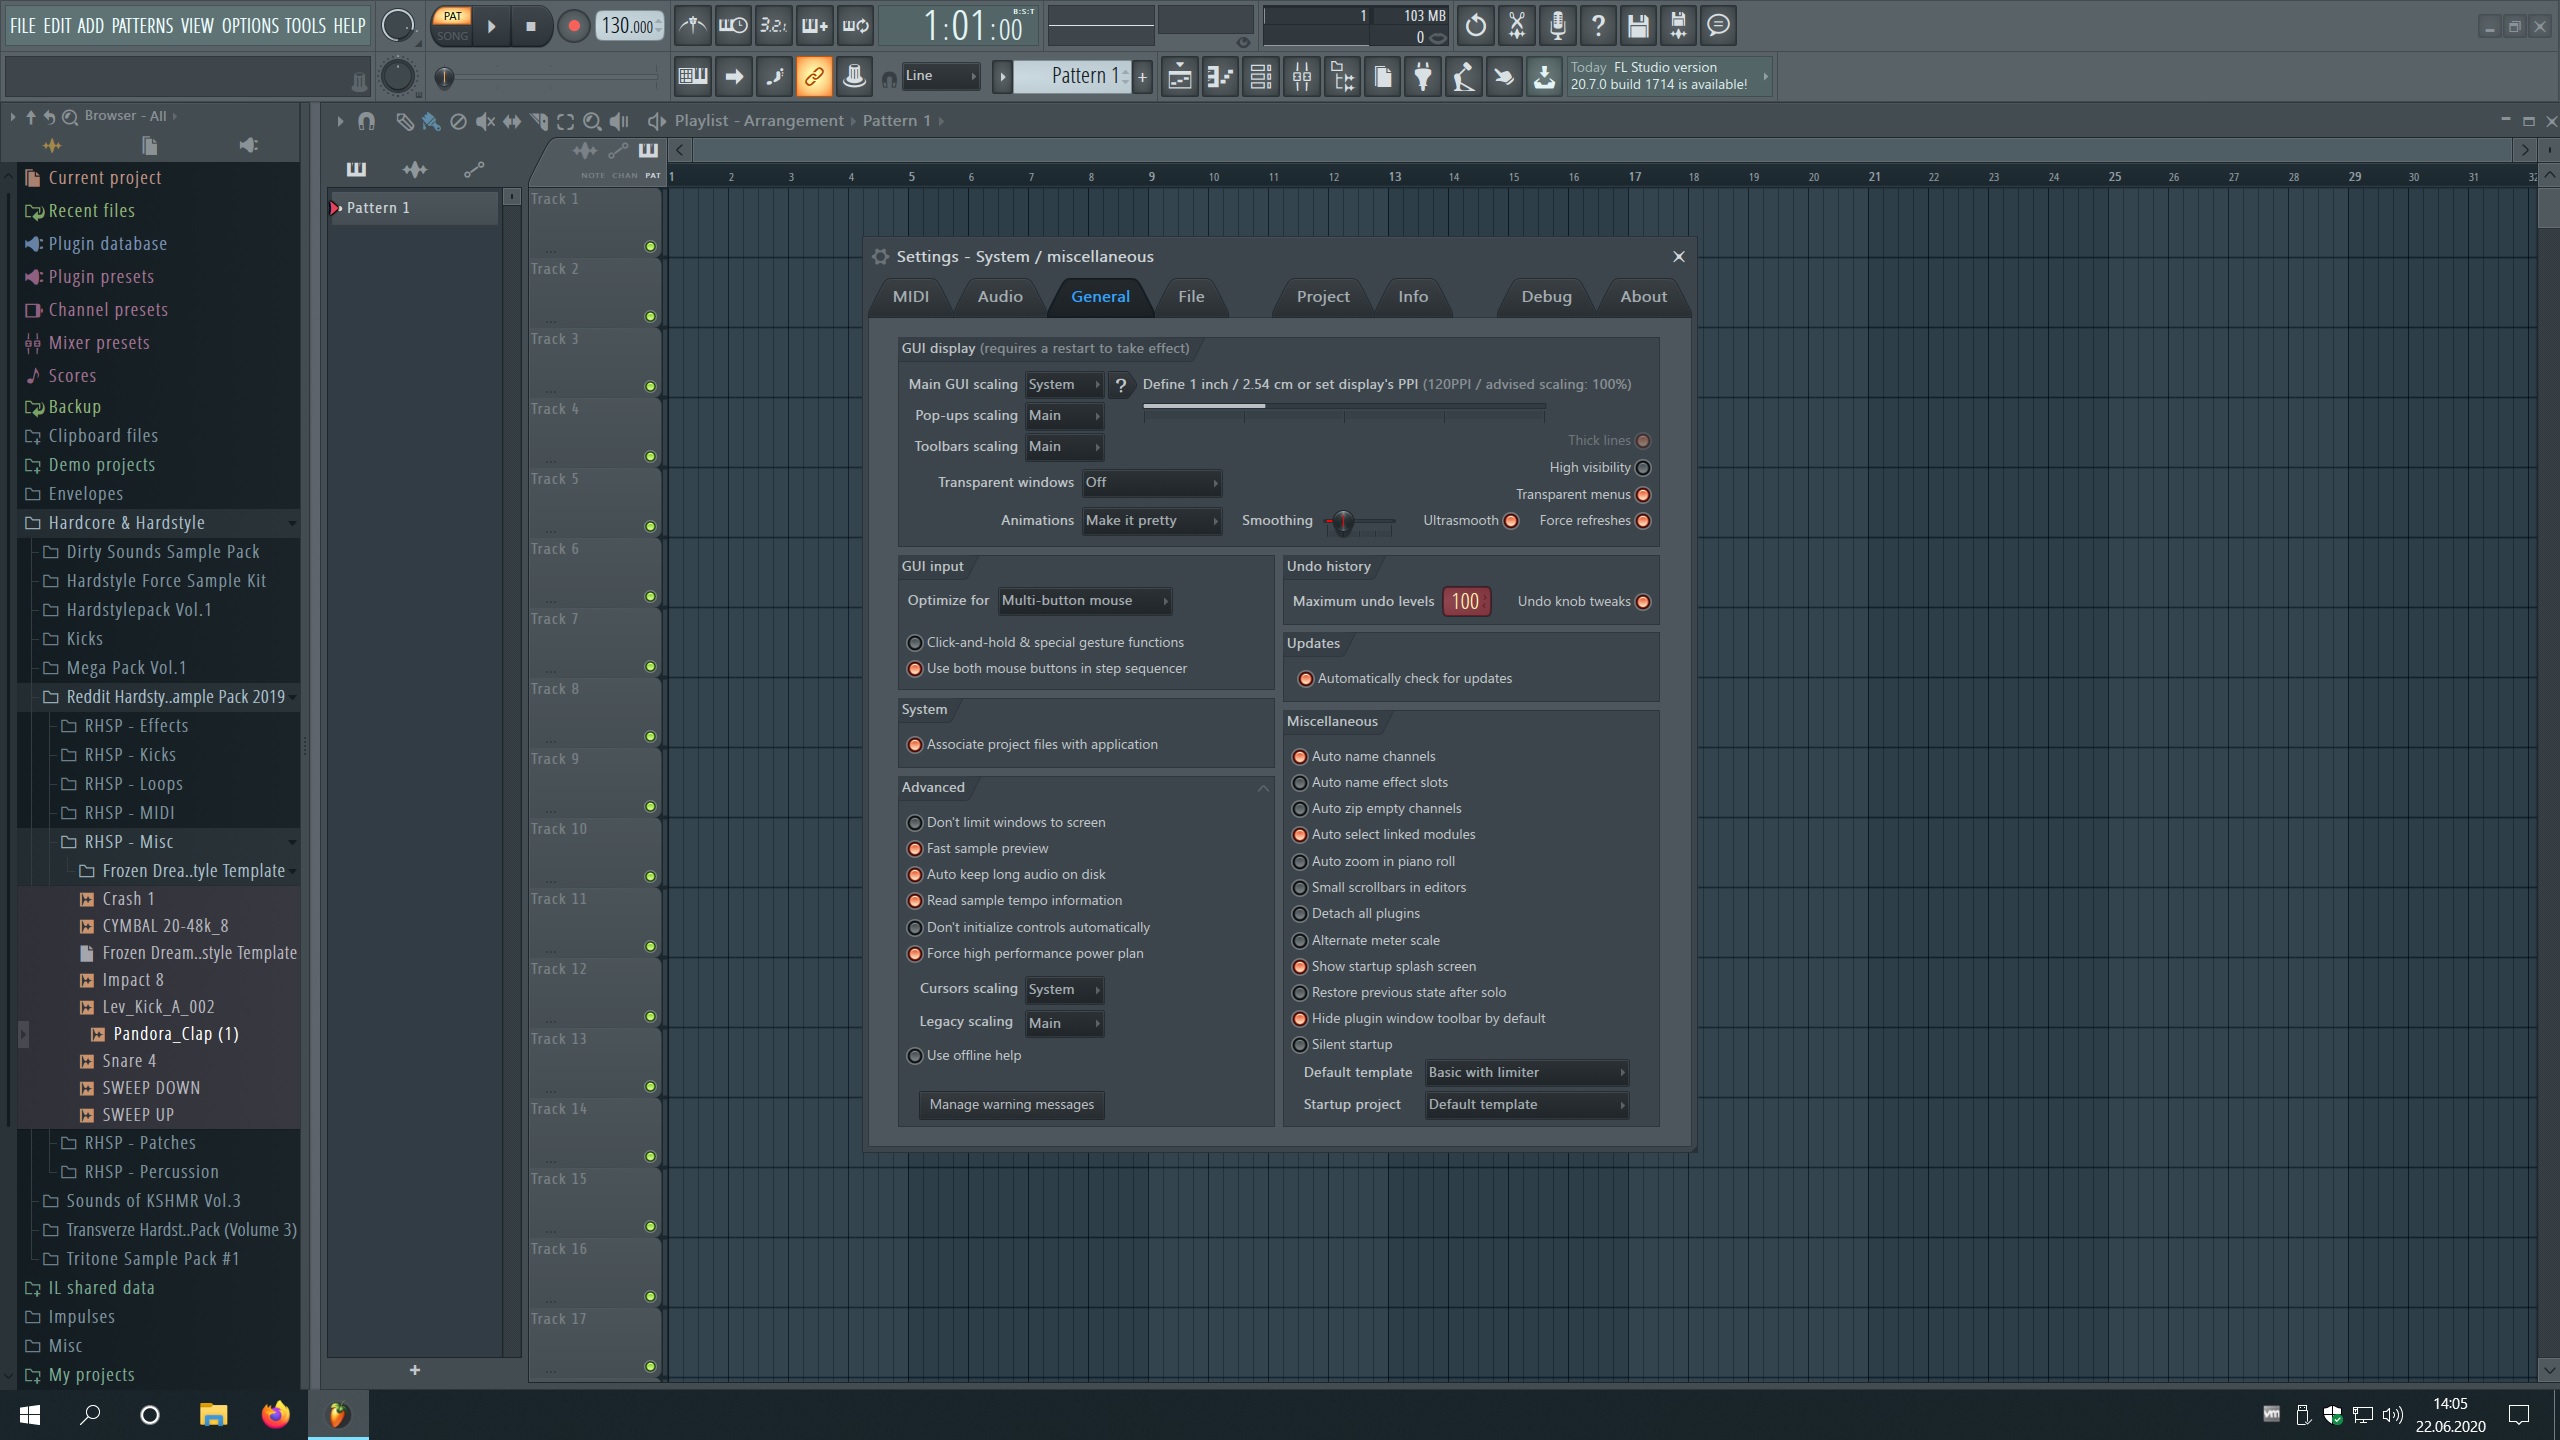Open the plugin picker plug icon
The image size is (2560, 1440).
click(1422, 77)
